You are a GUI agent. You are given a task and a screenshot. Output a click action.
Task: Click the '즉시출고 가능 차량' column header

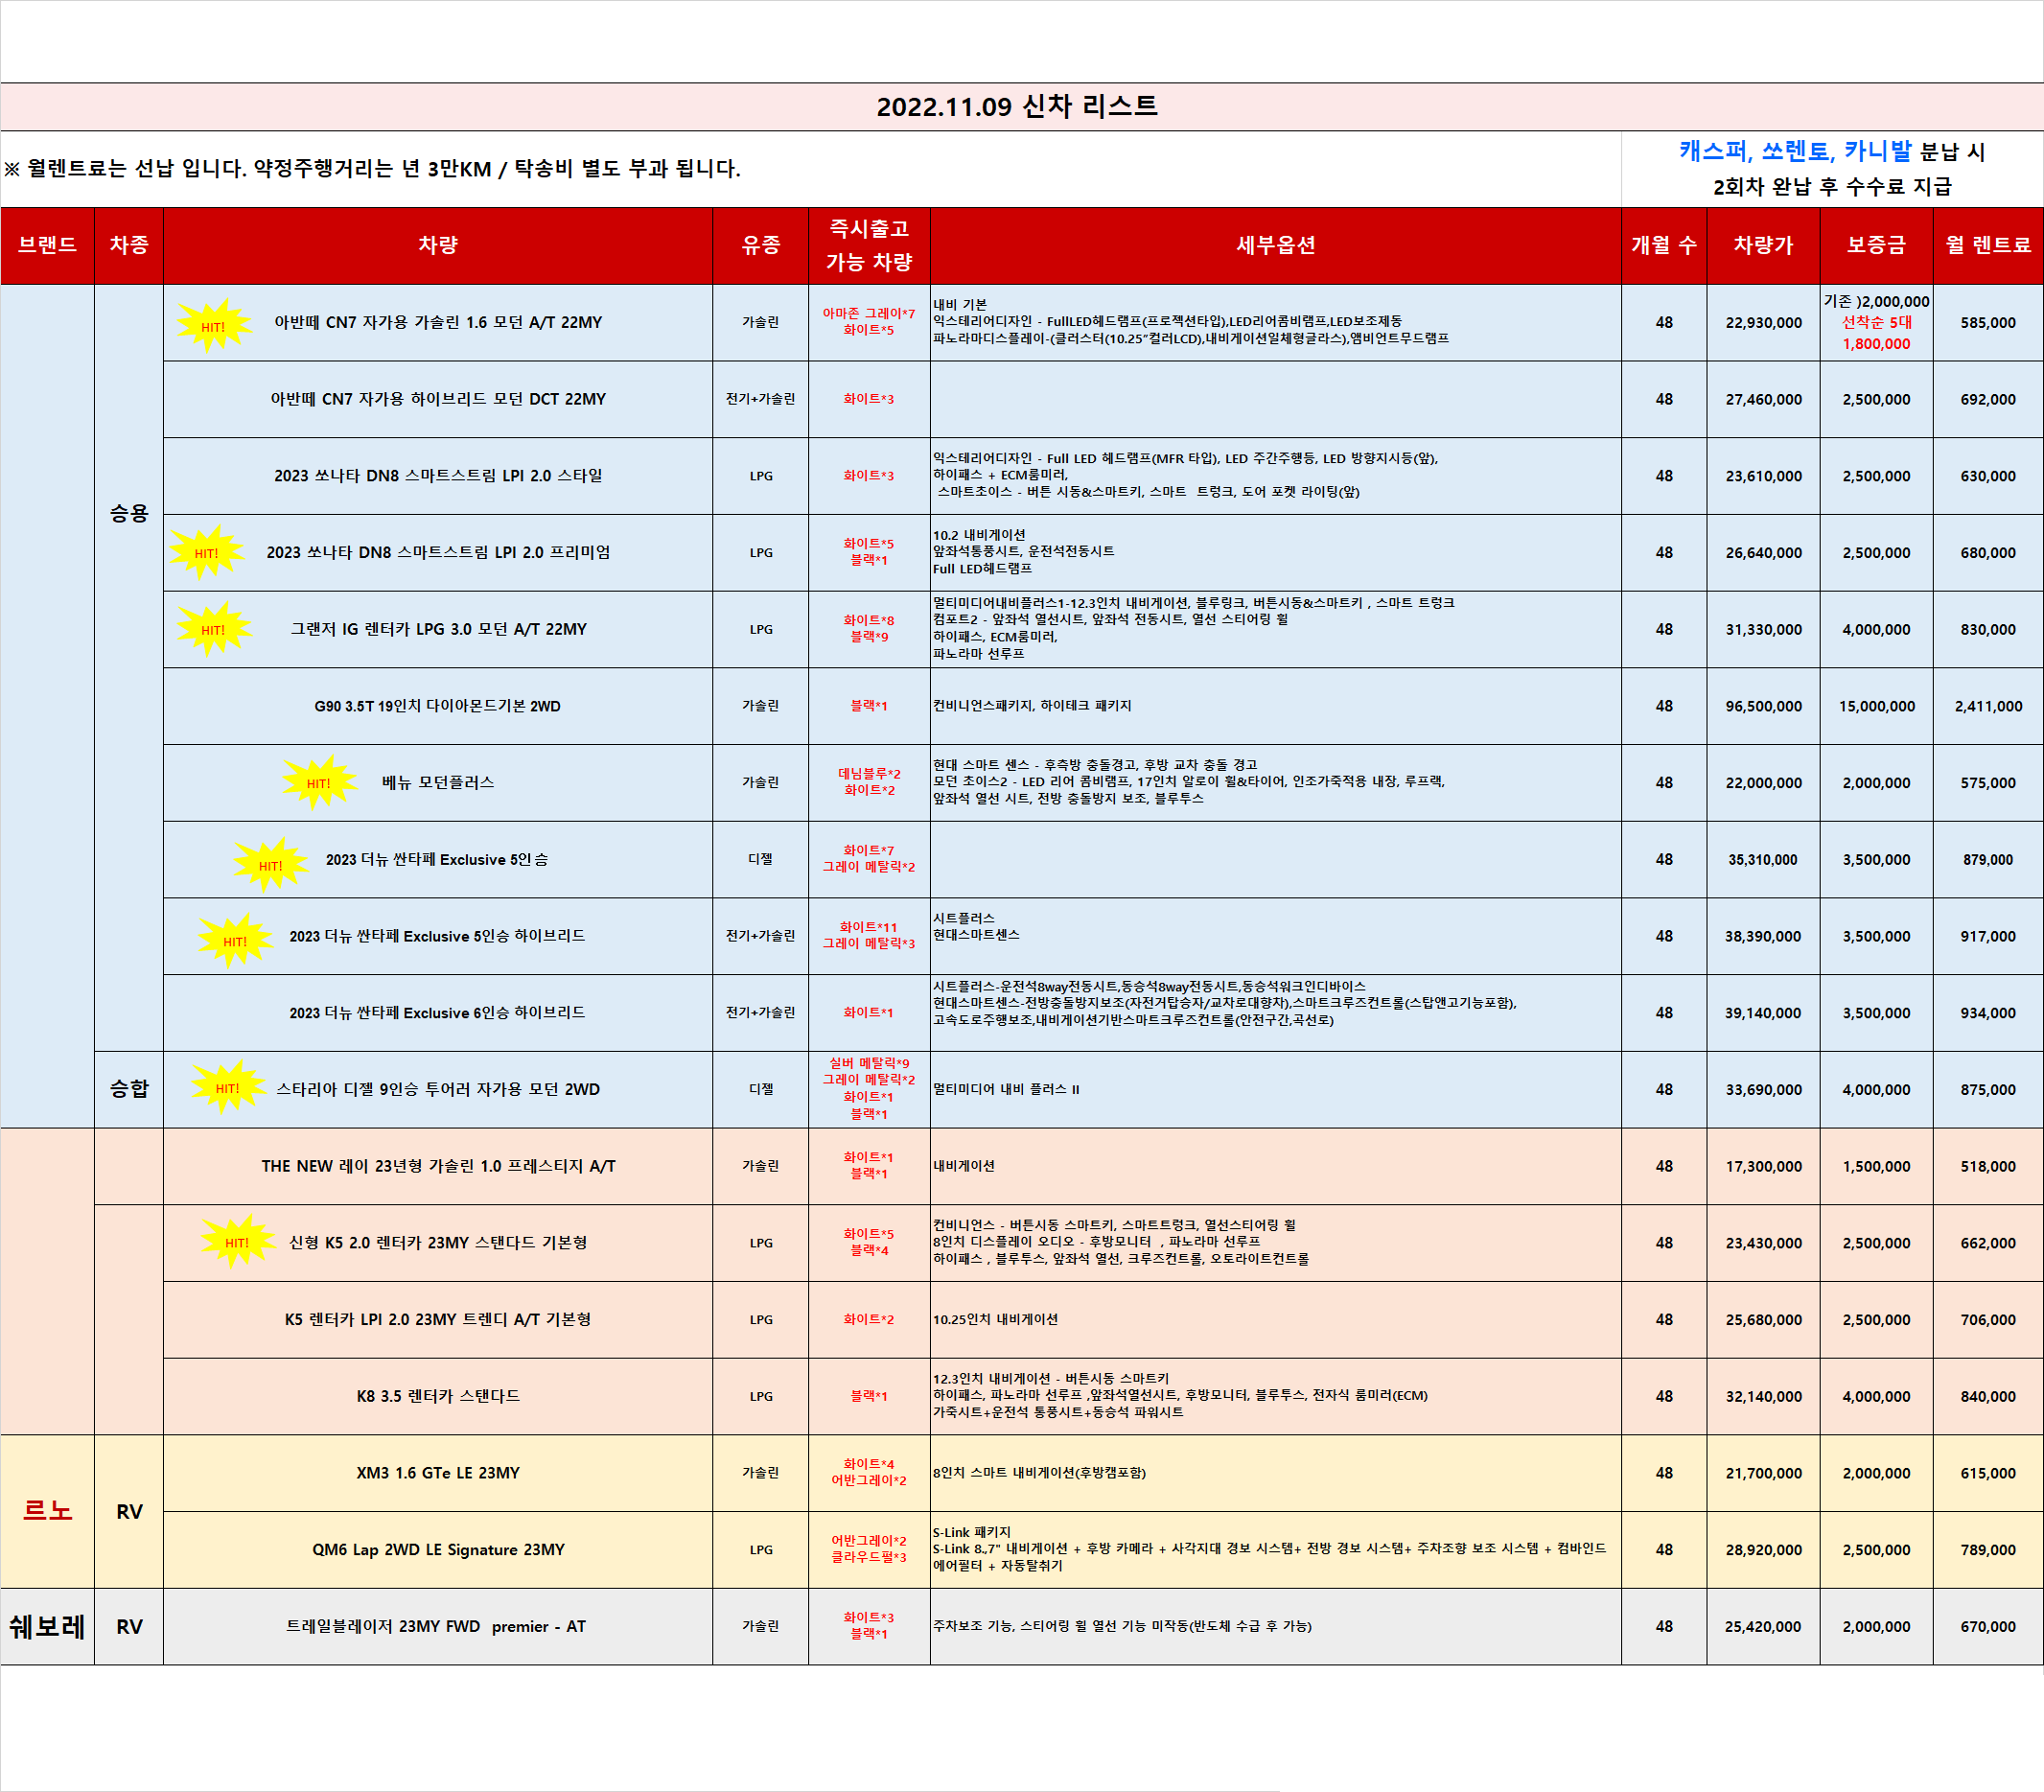point(869,245)
